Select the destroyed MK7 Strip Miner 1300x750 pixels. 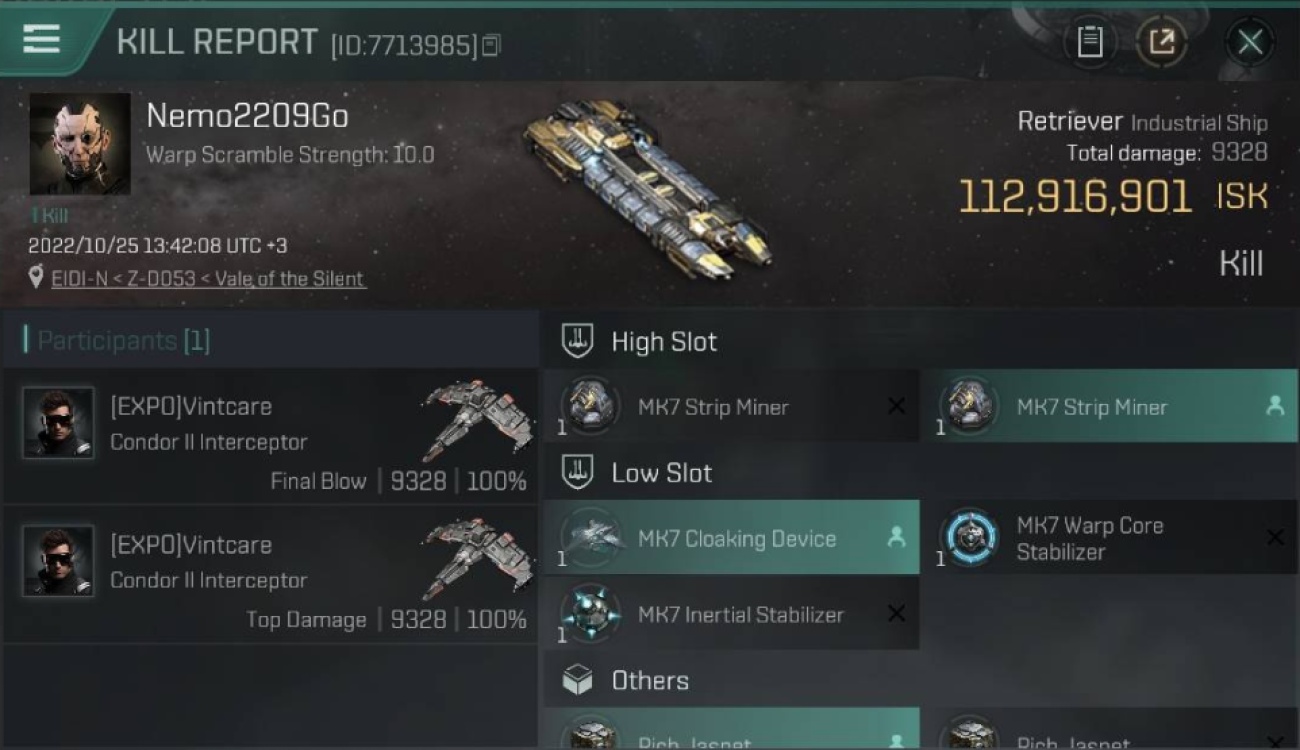731,407
